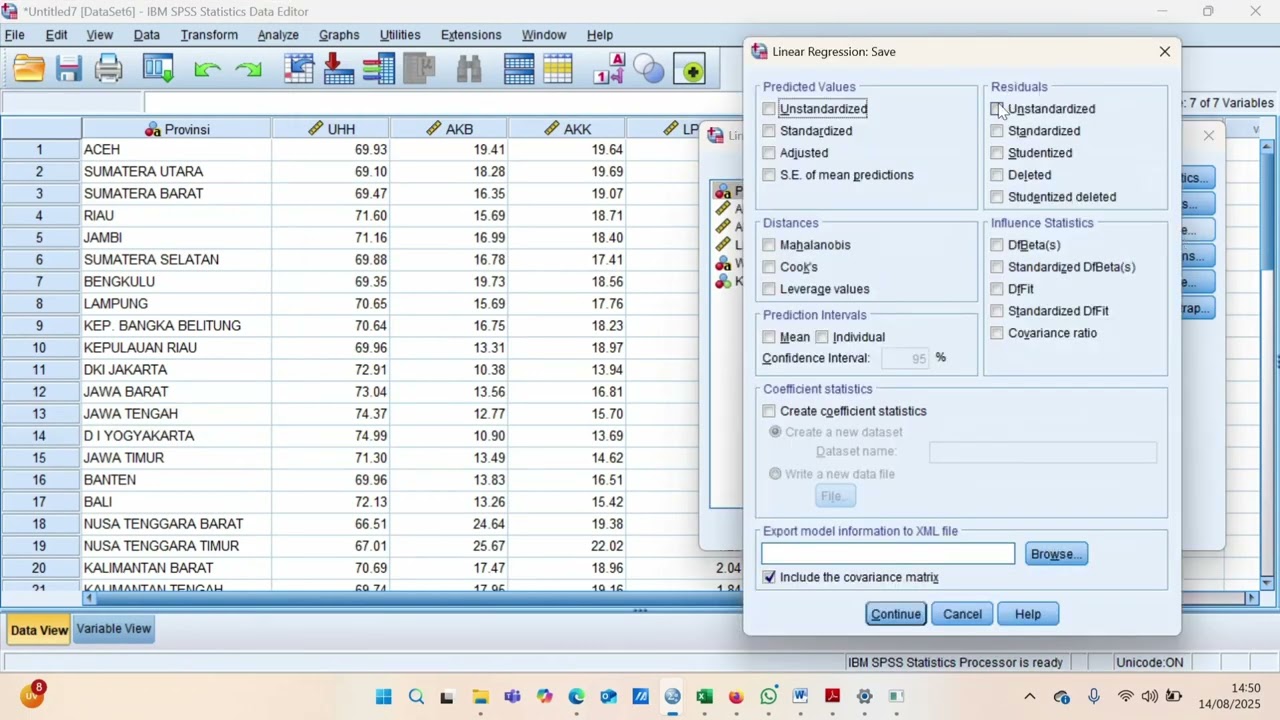
Task: Check the Covariance ratio option
Action: pyautogui.click(x=997, y=333)
